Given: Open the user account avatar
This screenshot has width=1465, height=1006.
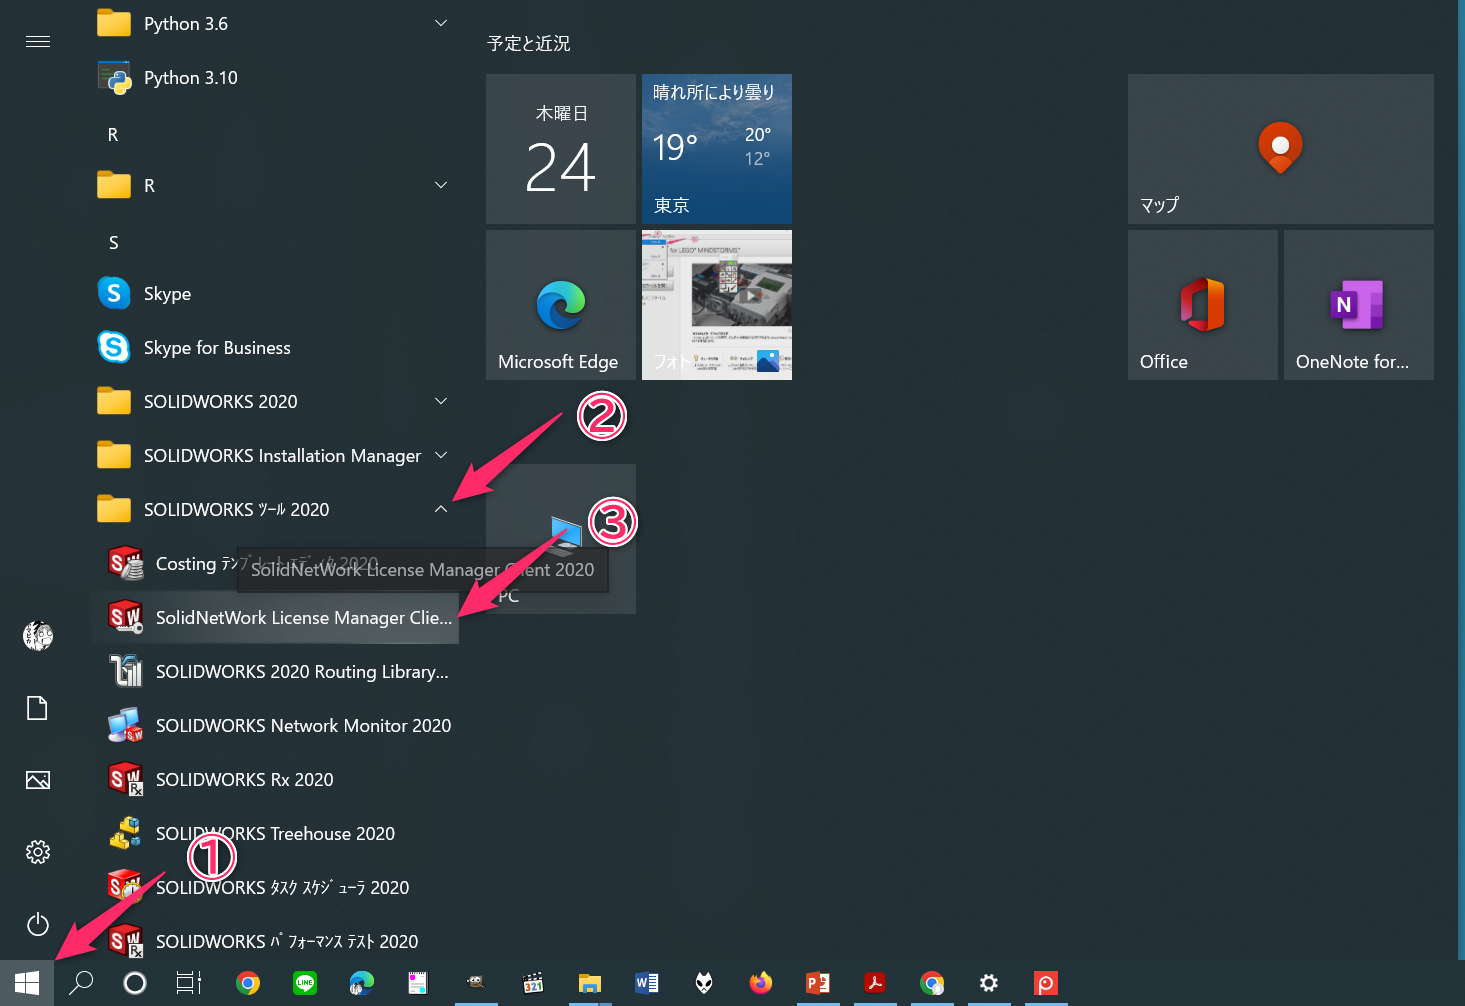Looking at the screenshot, I should coord(38,635).
